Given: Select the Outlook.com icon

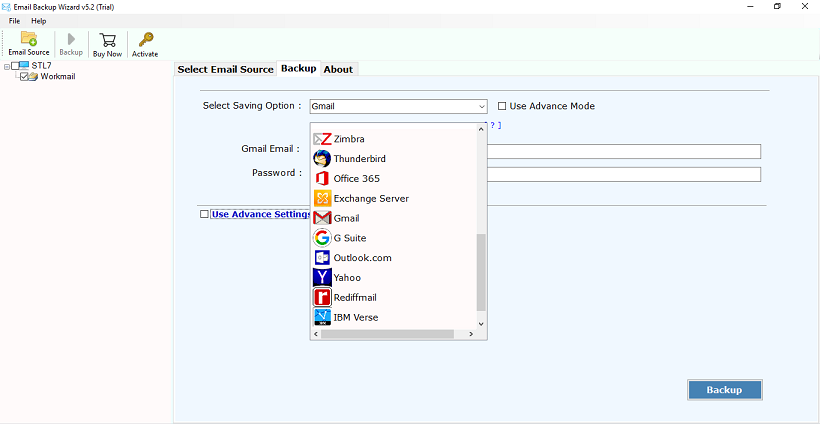Looking at the screenshot, I should 322,258.
